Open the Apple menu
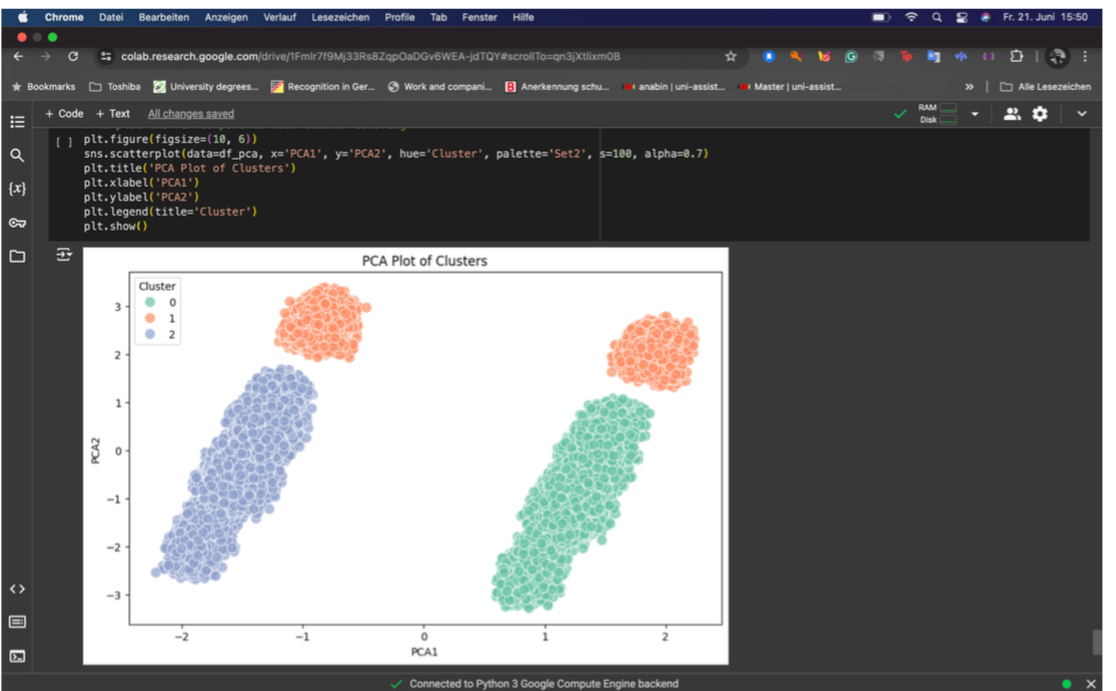 (x=23, y=17)
